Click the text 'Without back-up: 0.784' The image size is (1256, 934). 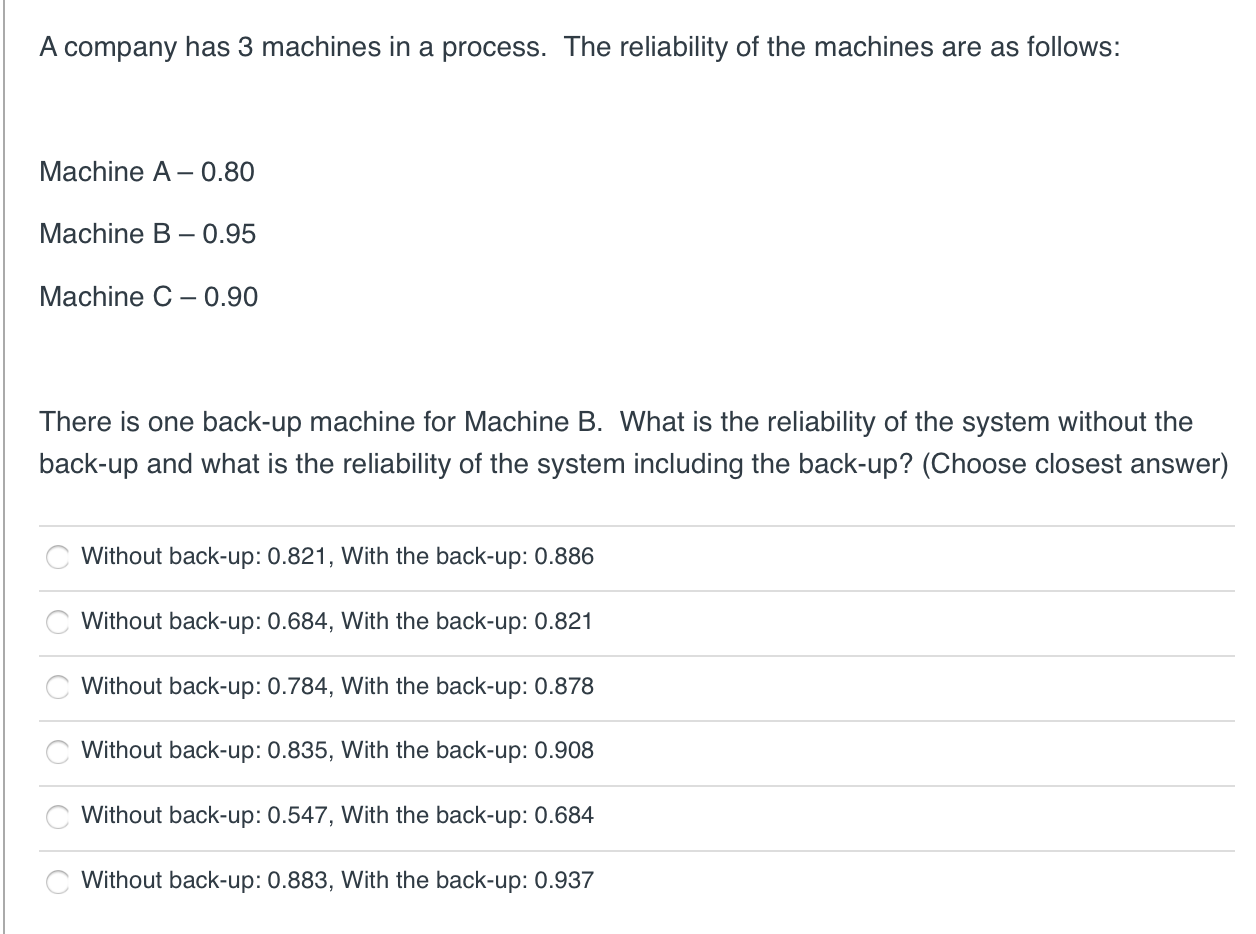tap(200, 687)
